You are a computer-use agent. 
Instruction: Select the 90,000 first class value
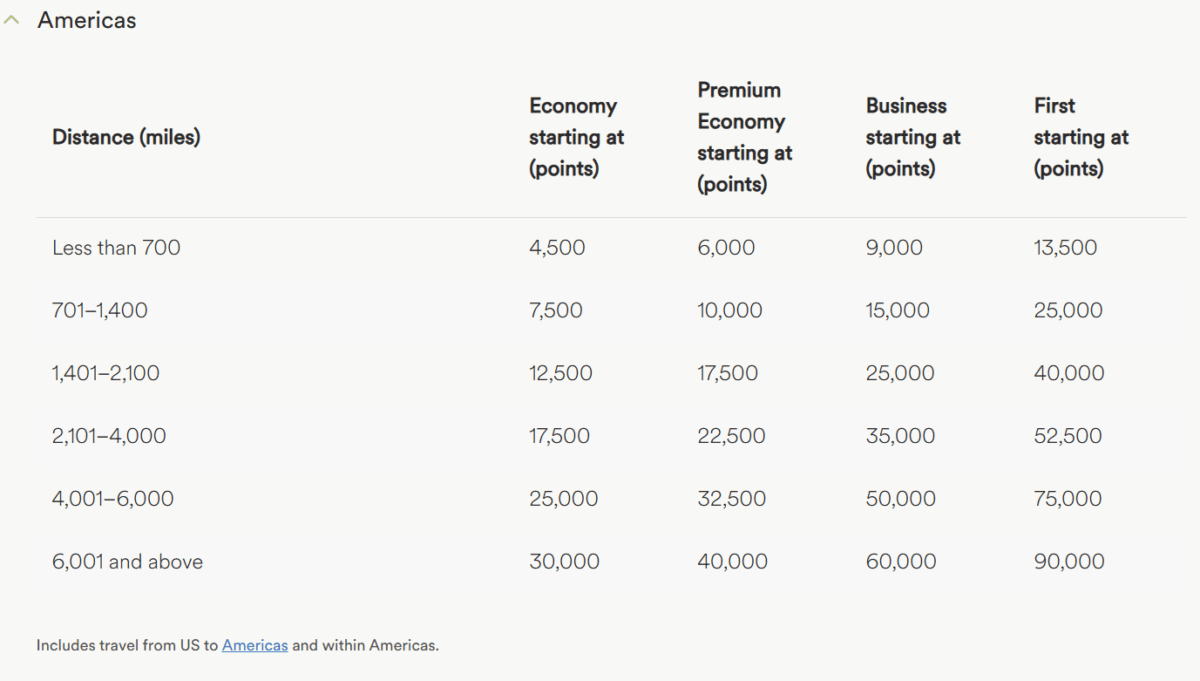pyautogui.click(x=1069, y=561)
